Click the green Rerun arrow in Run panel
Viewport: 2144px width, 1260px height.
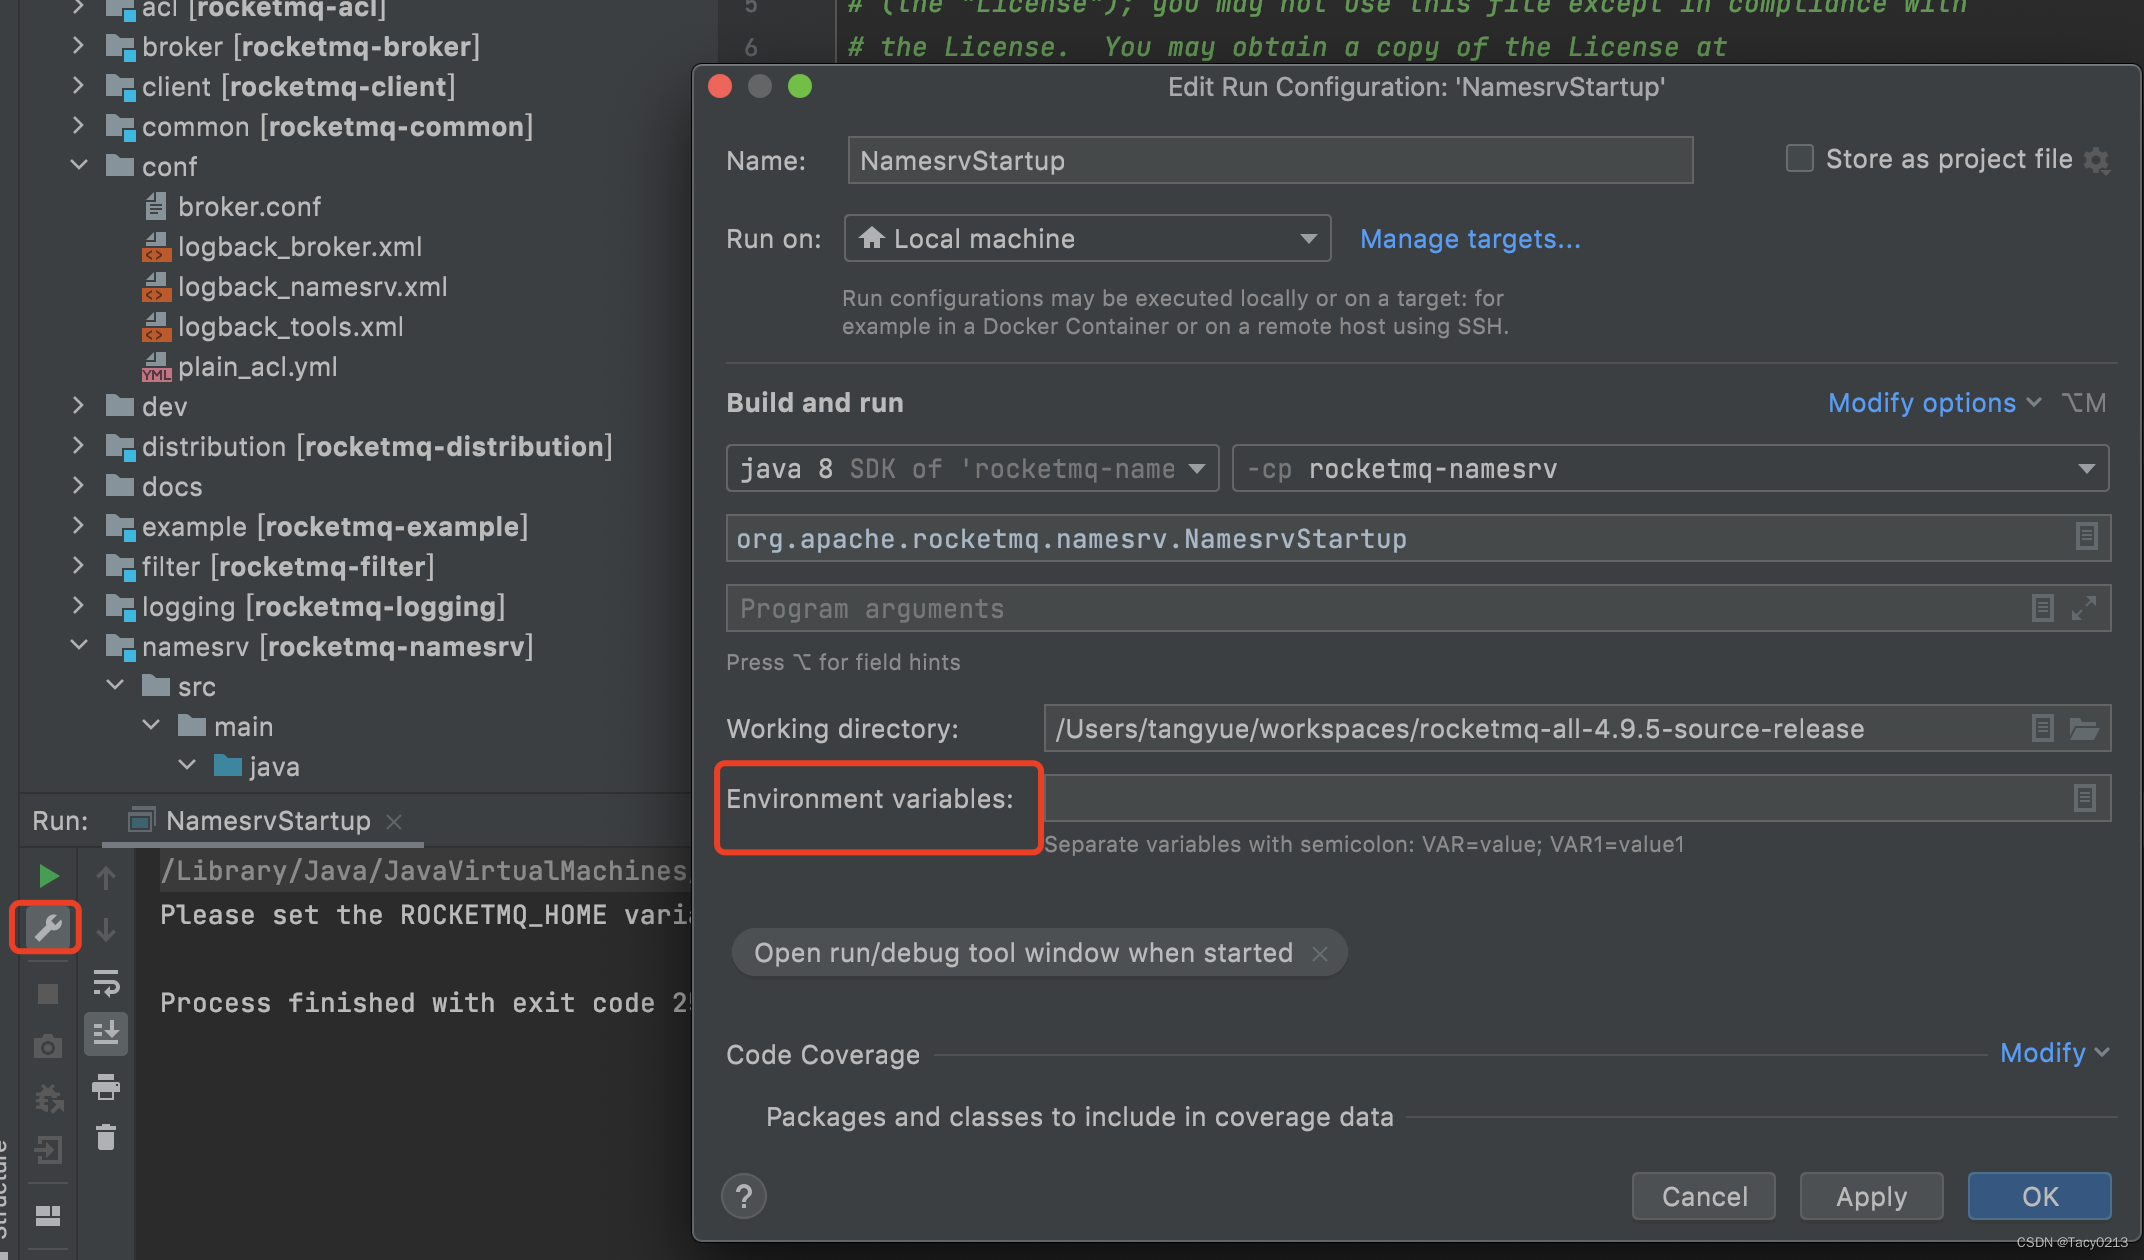[48, 876]
